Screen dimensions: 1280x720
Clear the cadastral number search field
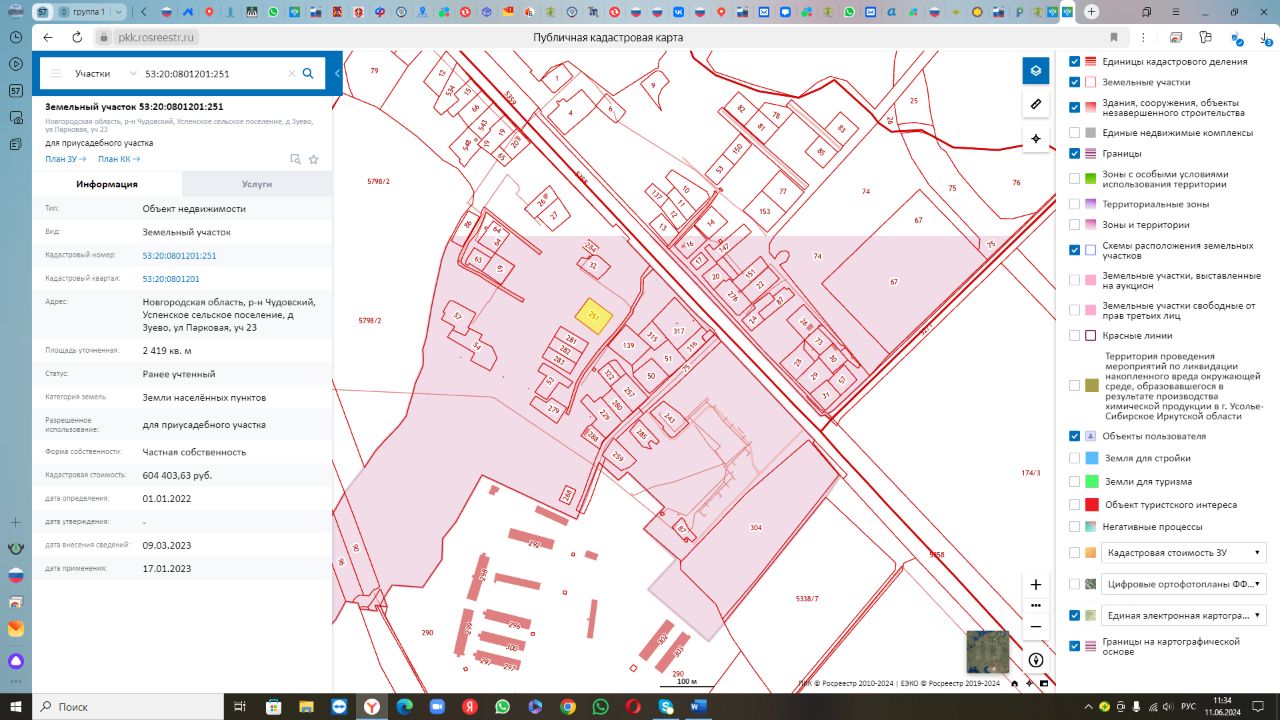pos(292,74)
